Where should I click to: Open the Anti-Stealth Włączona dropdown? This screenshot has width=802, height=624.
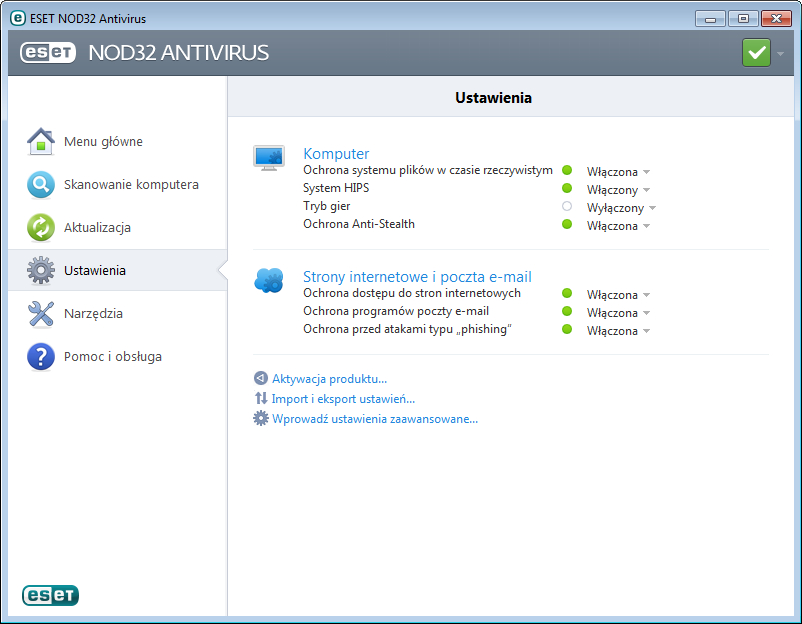coord(618,226)
